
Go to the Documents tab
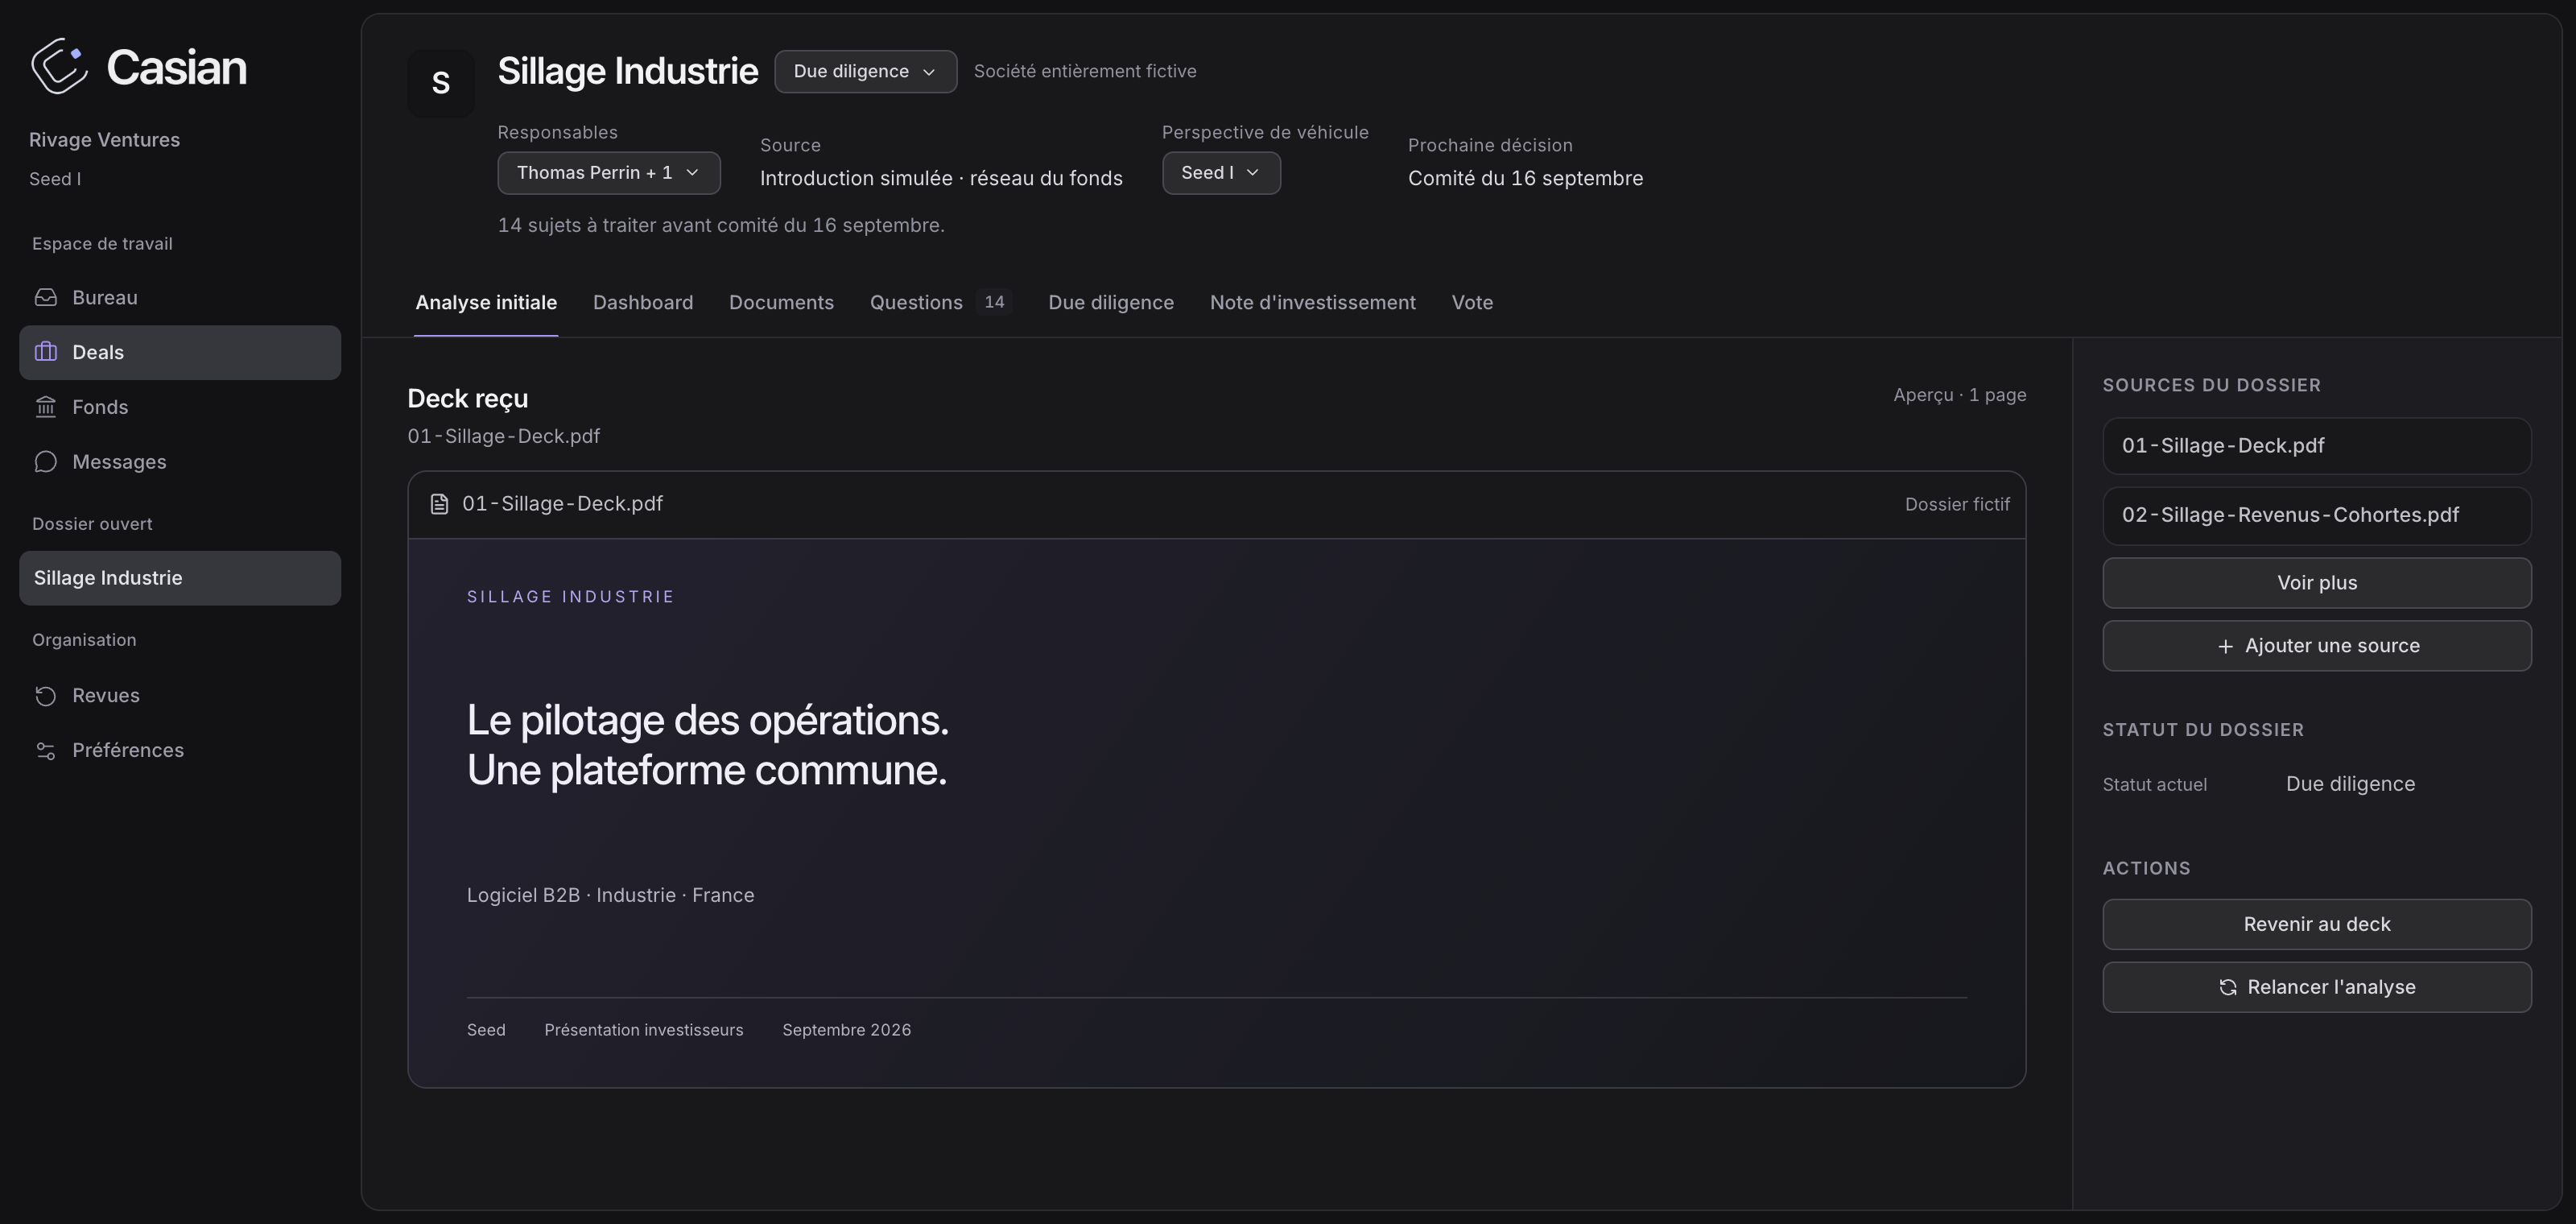point(781,303)
